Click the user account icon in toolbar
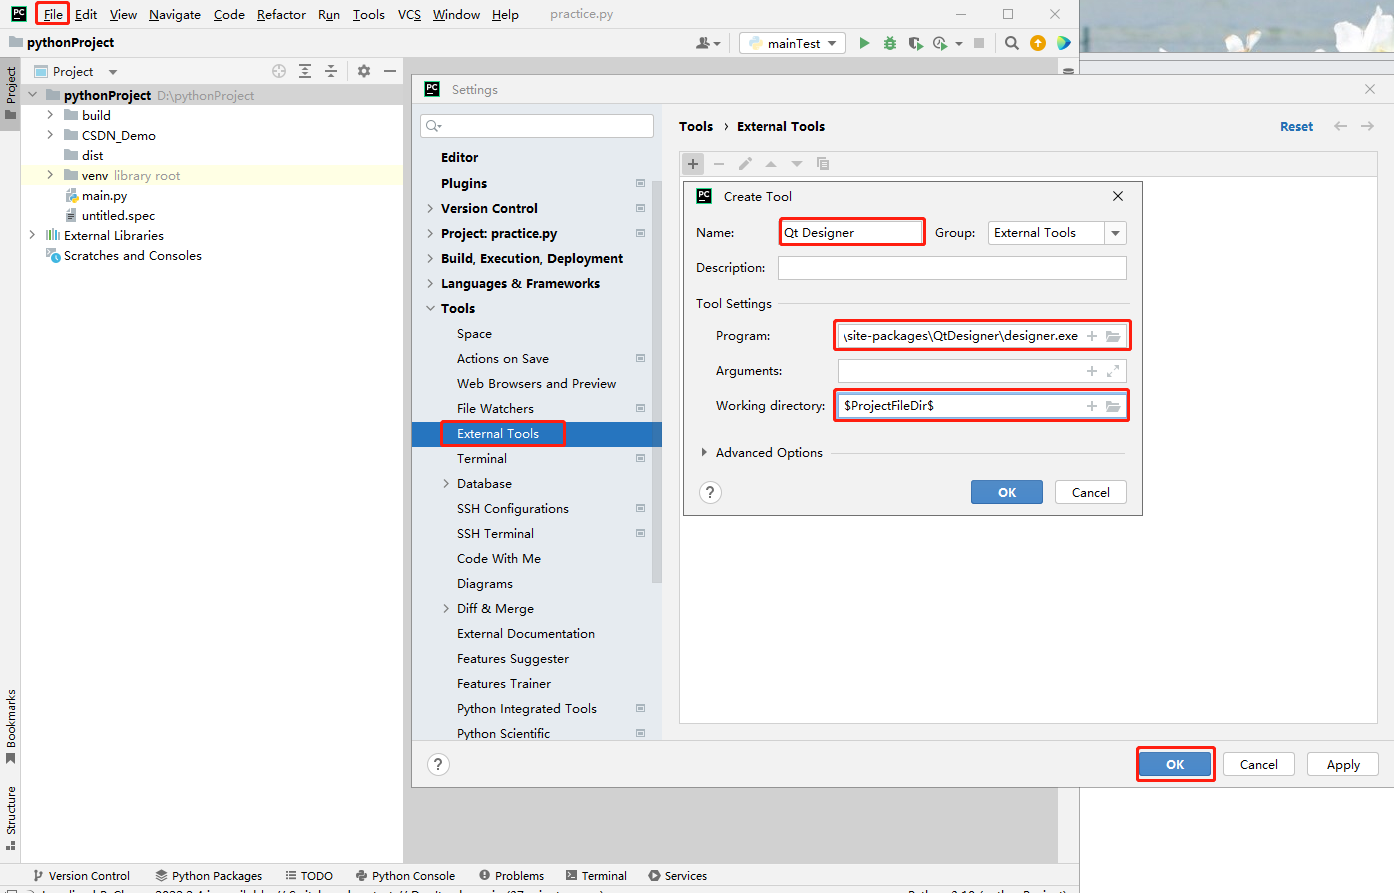The width and height of the screenshot is (1394, 893). [708, 43]
